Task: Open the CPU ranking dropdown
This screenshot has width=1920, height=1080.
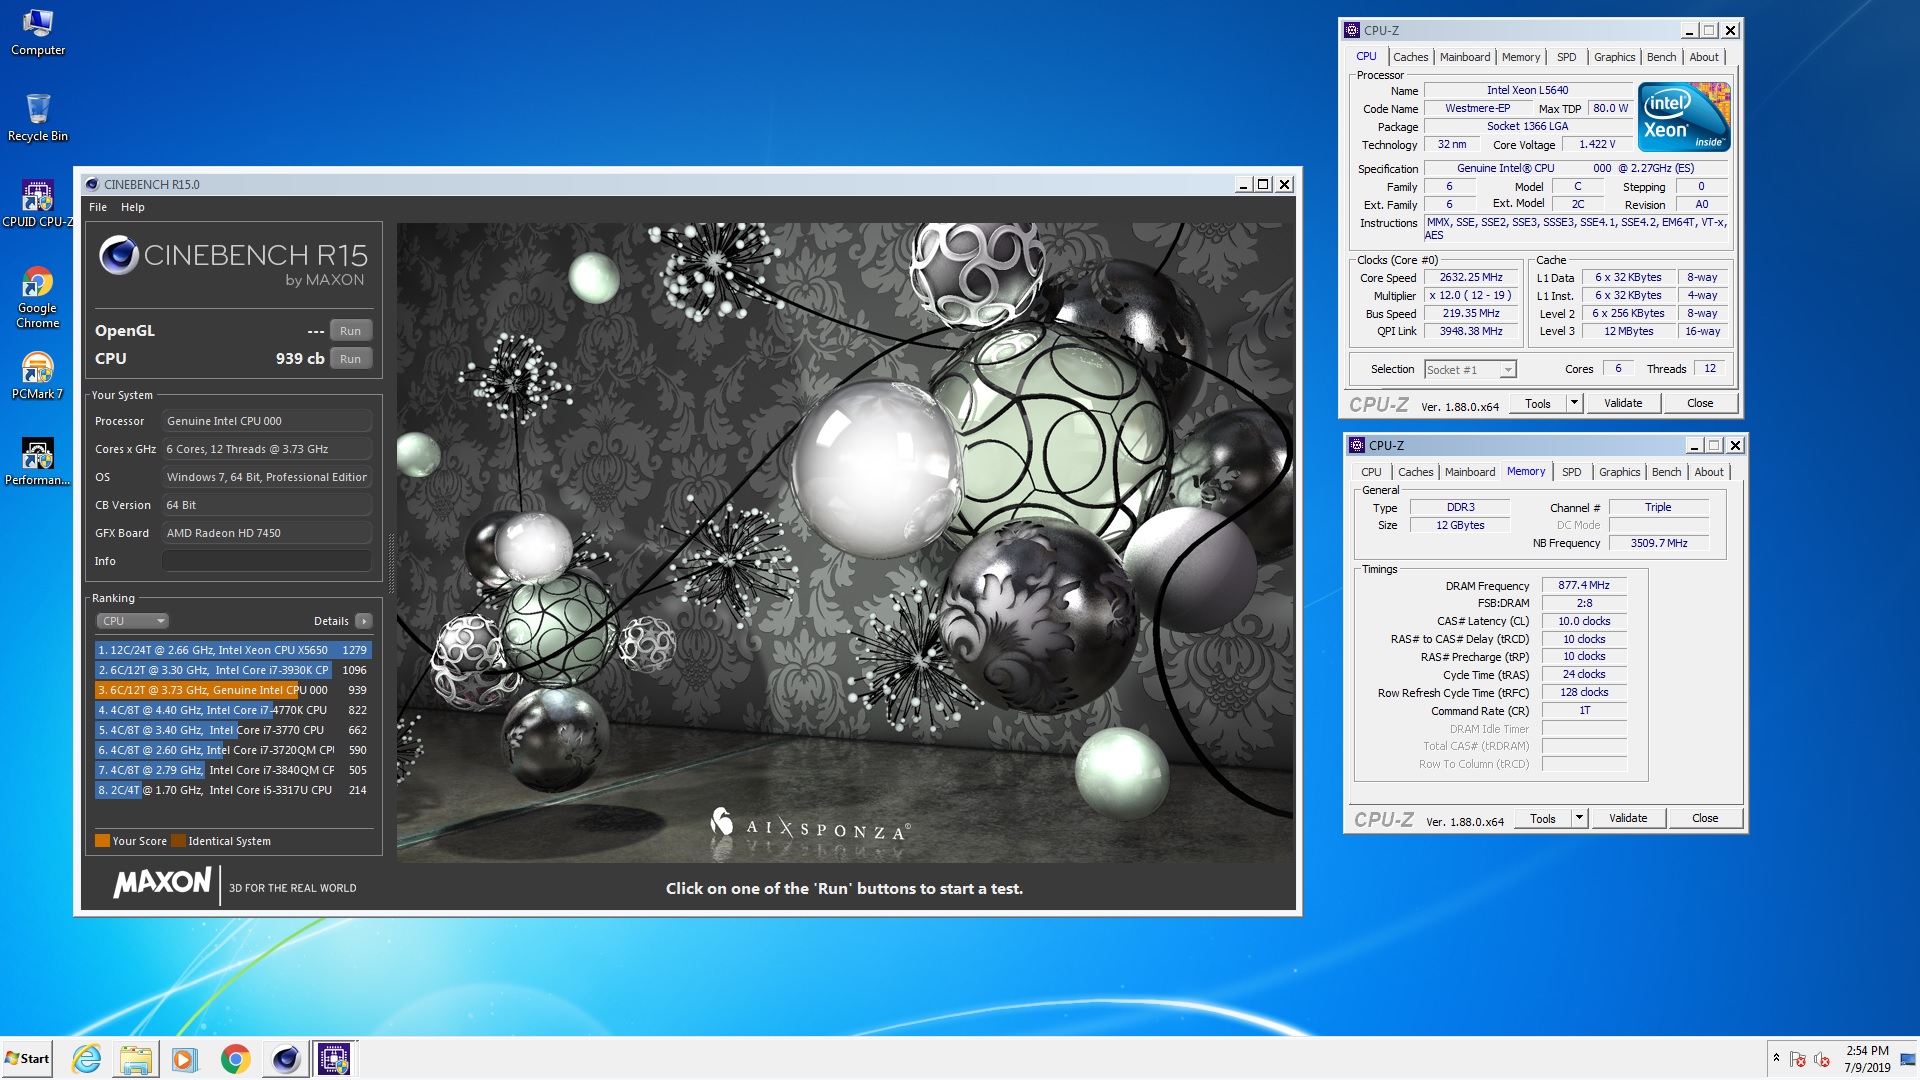Action: pyautogui.click(x=133, y=621)
